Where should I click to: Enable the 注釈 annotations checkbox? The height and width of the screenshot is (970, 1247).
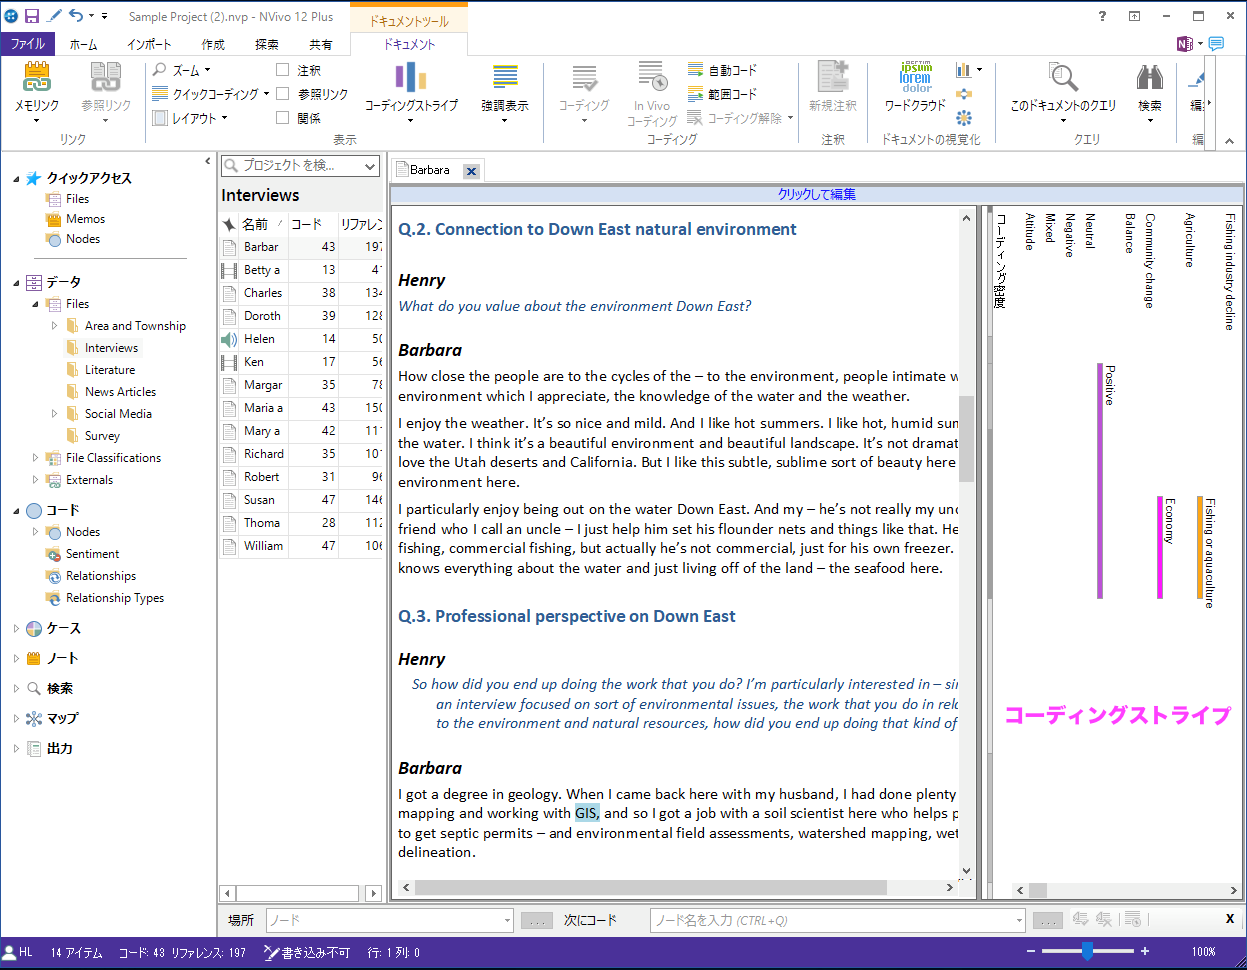point(283,70)
